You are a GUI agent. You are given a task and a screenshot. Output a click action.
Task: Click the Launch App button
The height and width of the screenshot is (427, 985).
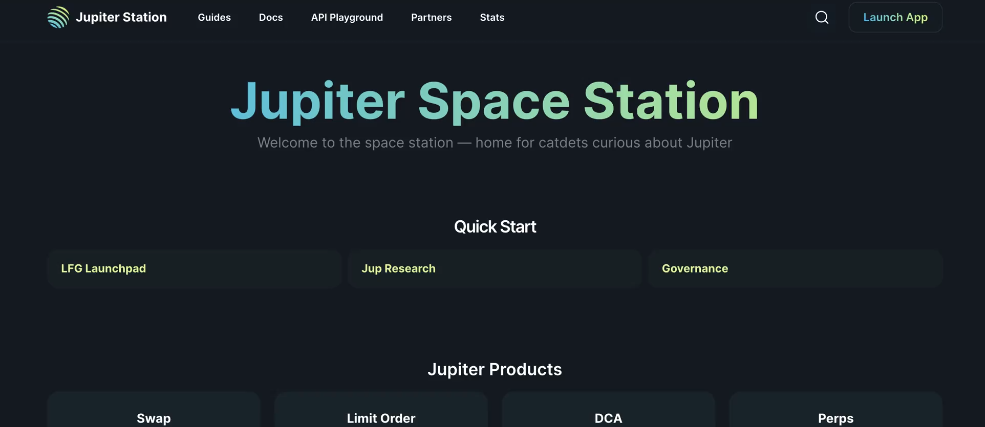pyautogui.click(x=895, y=18)
